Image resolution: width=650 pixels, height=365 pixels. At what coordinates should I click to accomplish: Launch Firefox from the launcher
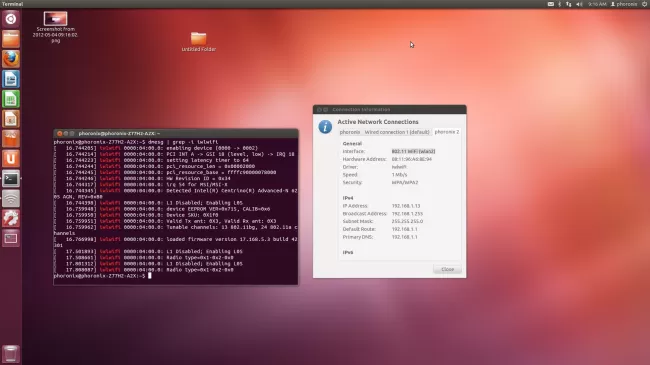pos(11,59)
